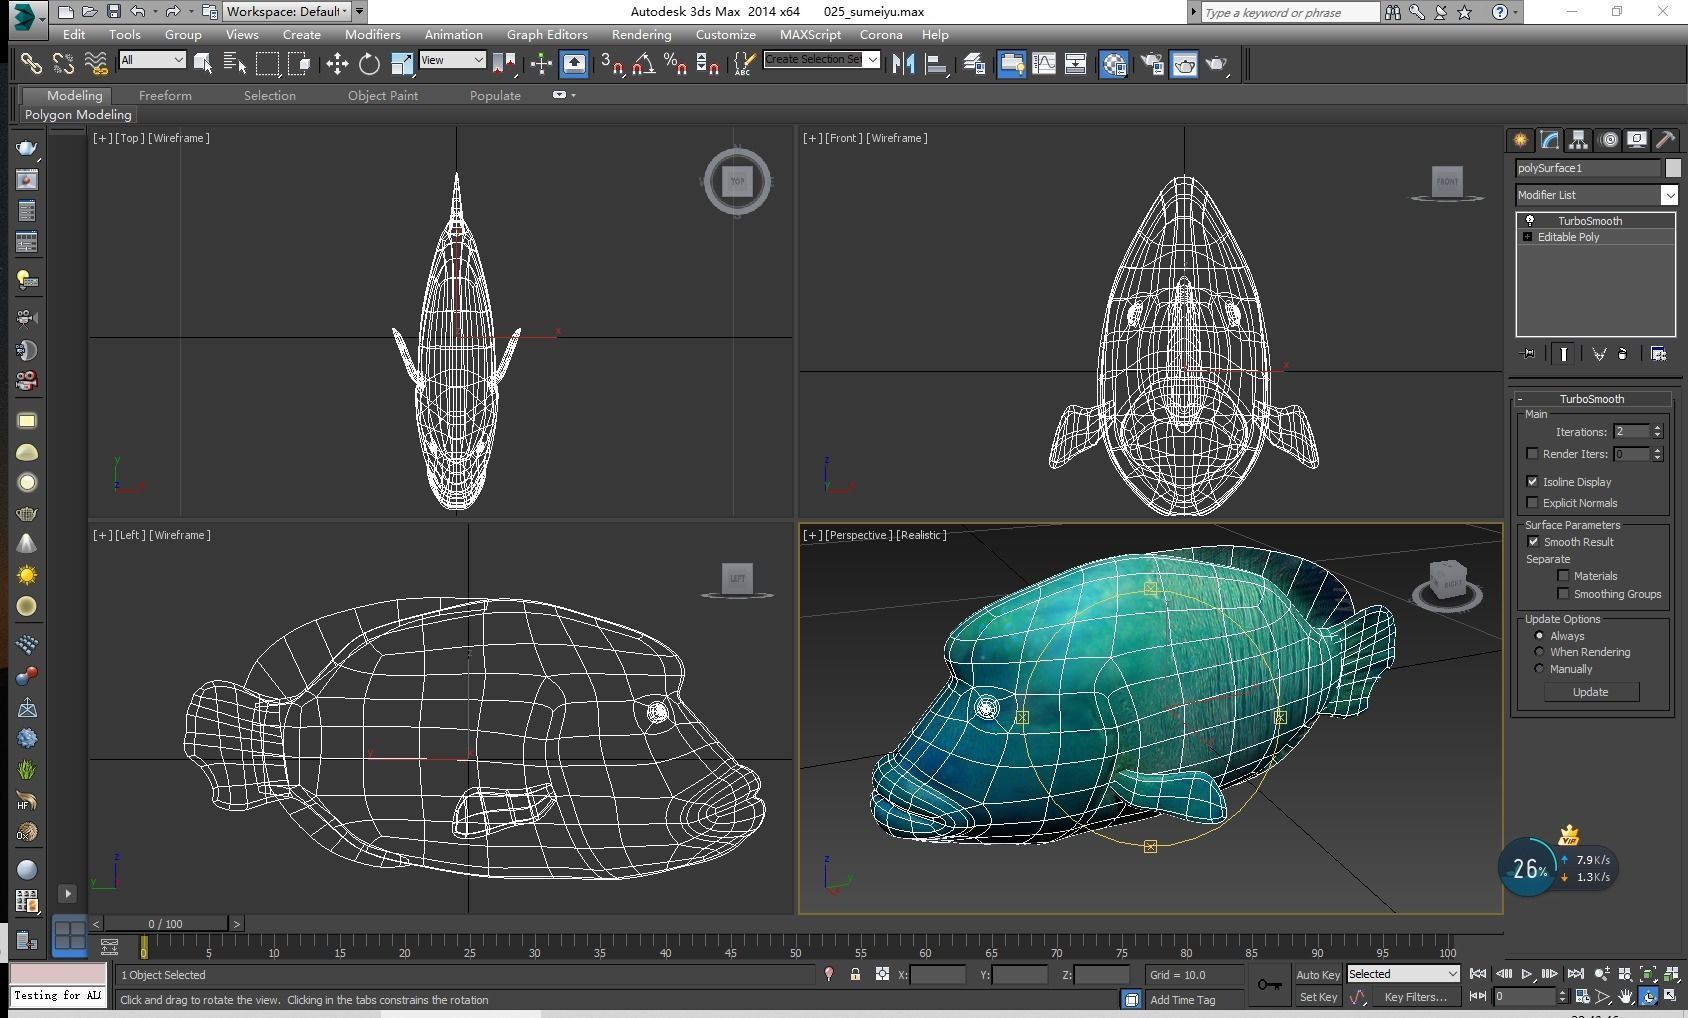
Task: Switch to the Object Paint ribbon tab
Action: point(383,95)
